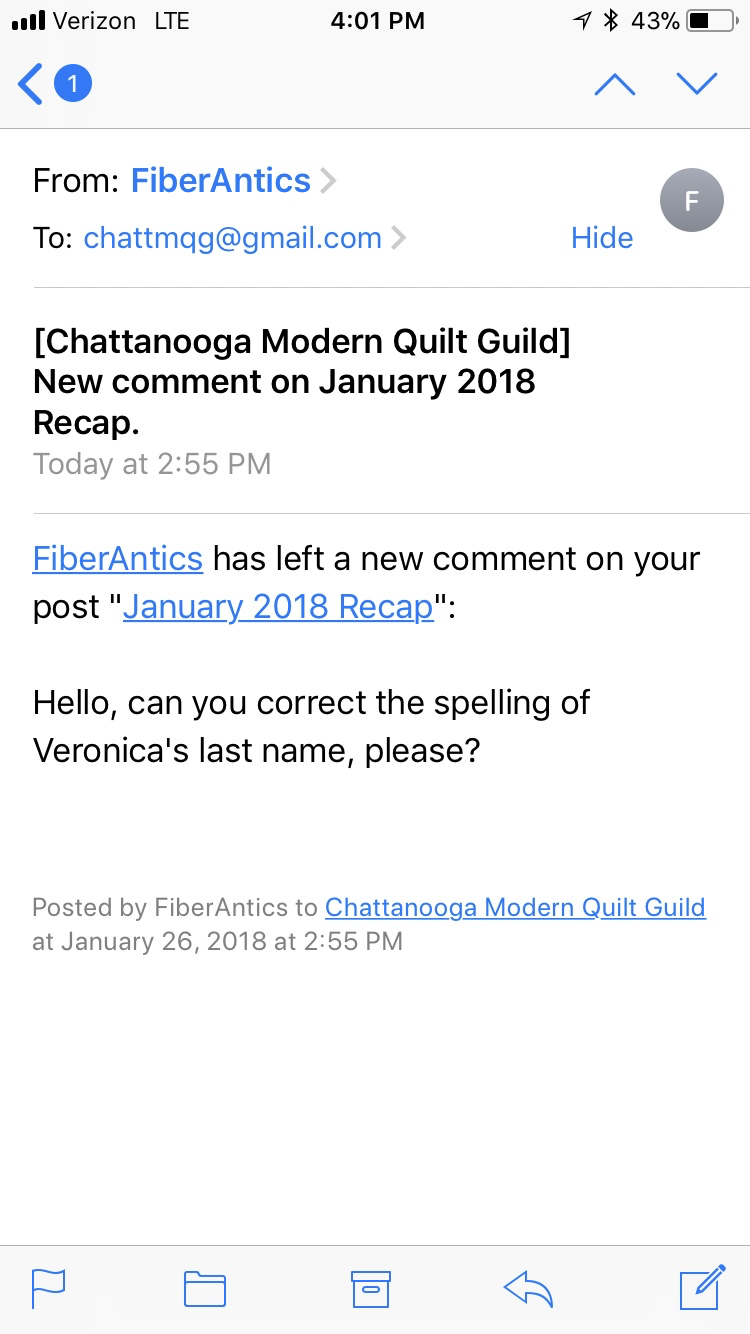
Task: Open the chattmqg@gmail.com recipient details
Action: 233,238
